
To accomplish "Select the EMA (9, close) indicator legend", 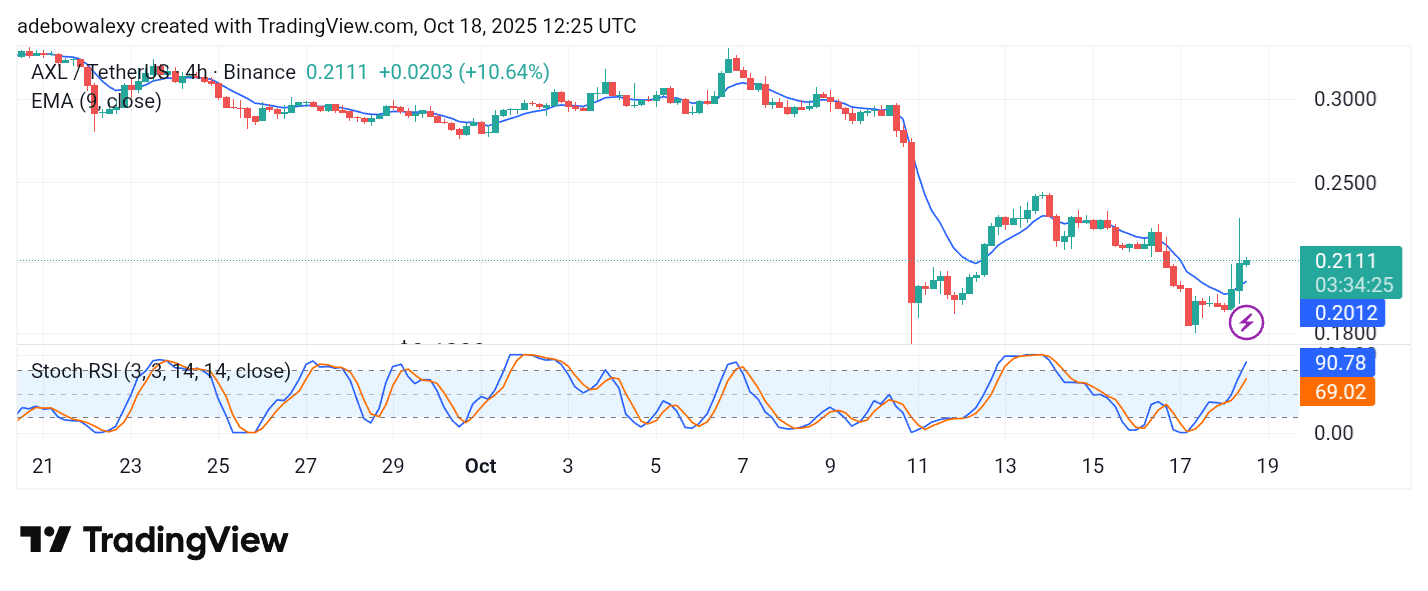I will [x=96, y=100].
